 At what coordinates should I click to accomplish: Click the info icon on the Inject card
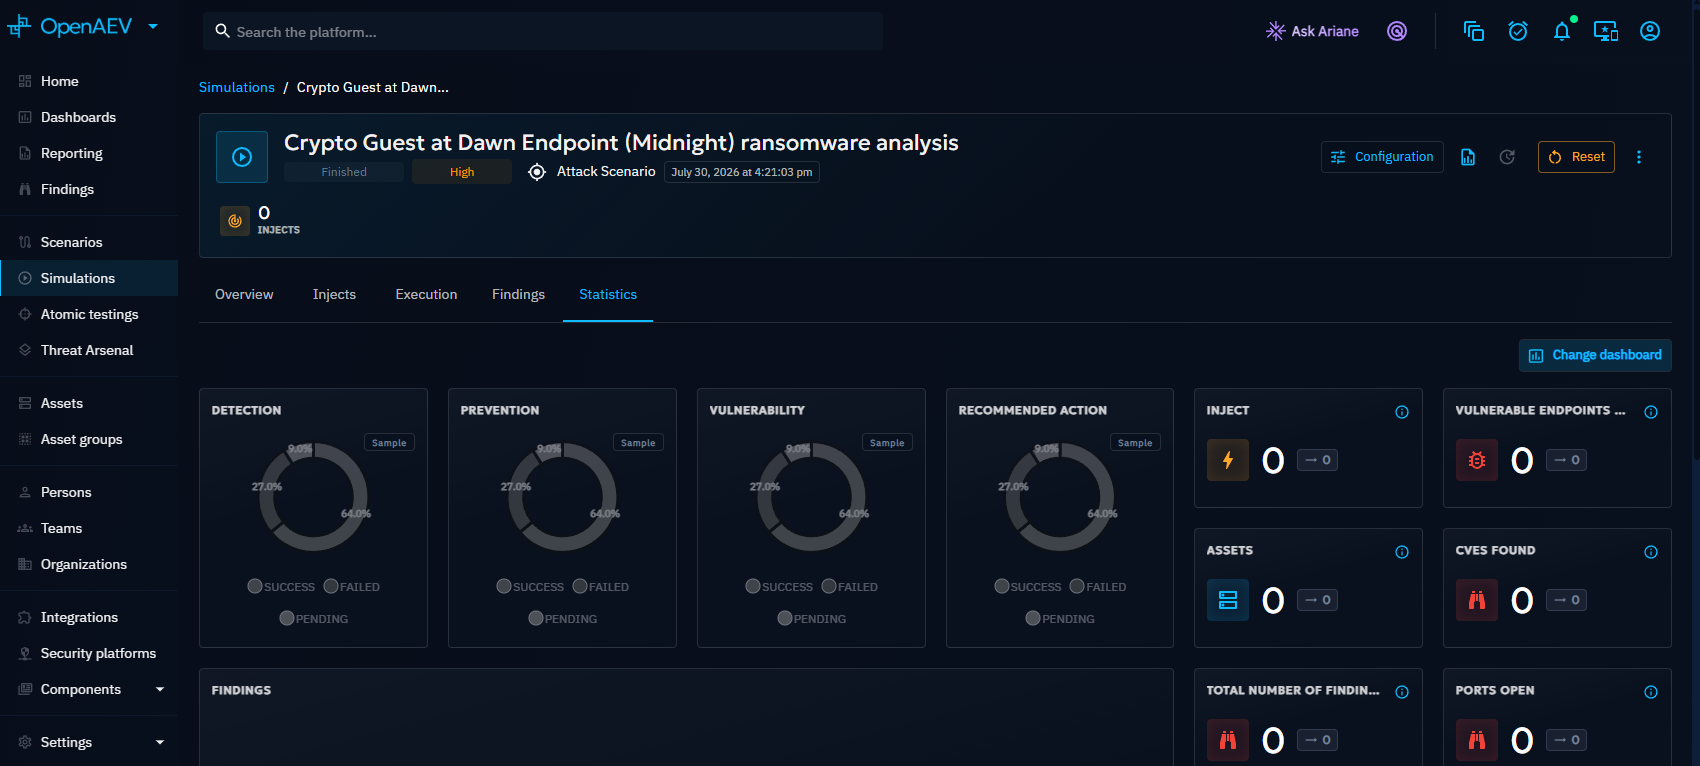pos(1402,412)
